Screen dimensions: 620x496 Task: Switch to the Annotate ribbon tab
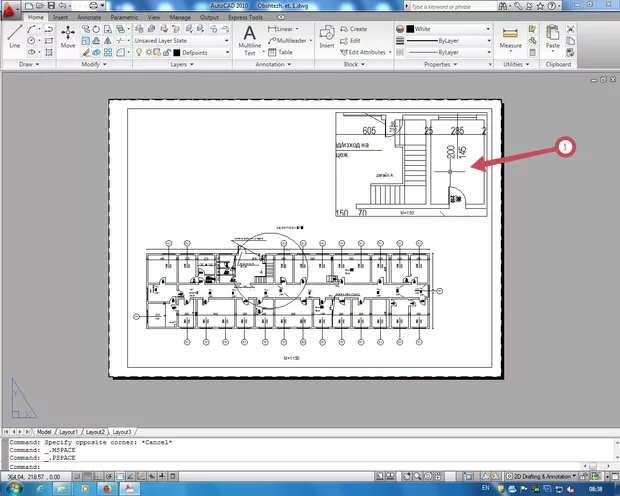pyautogui.click(x=88, y=17)
